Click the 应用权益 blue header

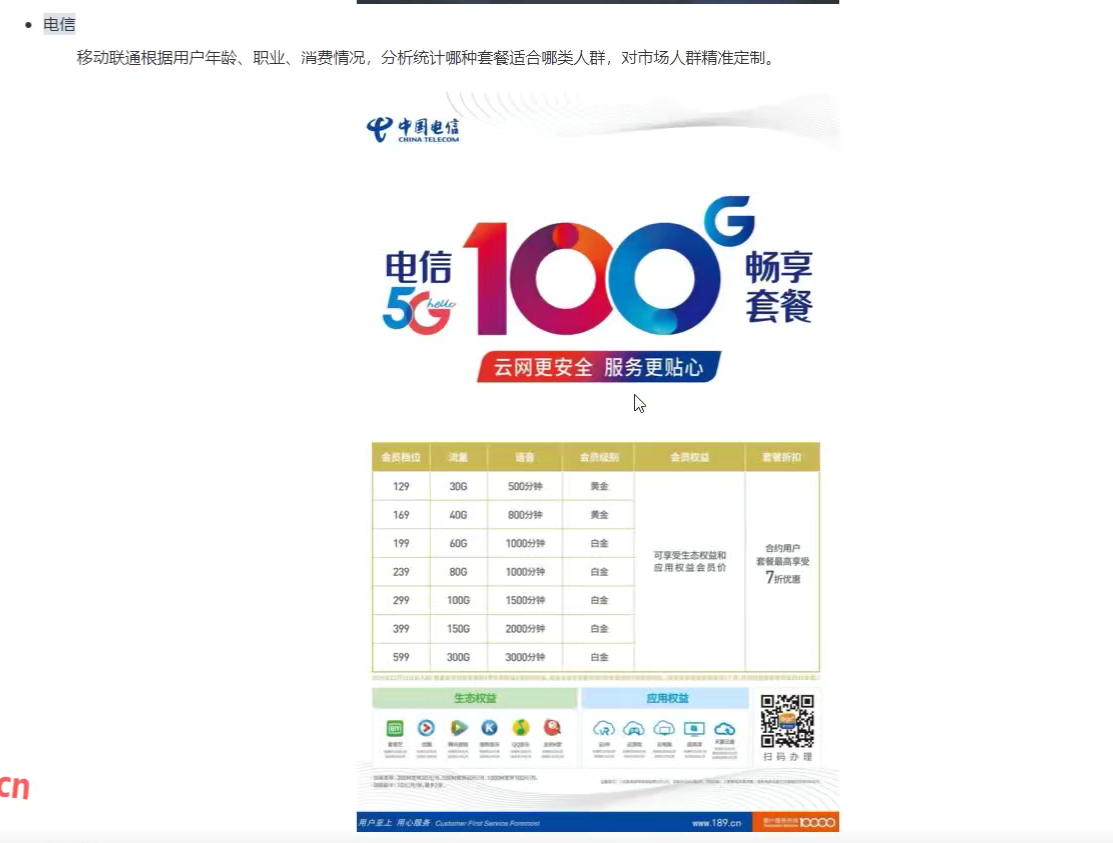[665, 698]
